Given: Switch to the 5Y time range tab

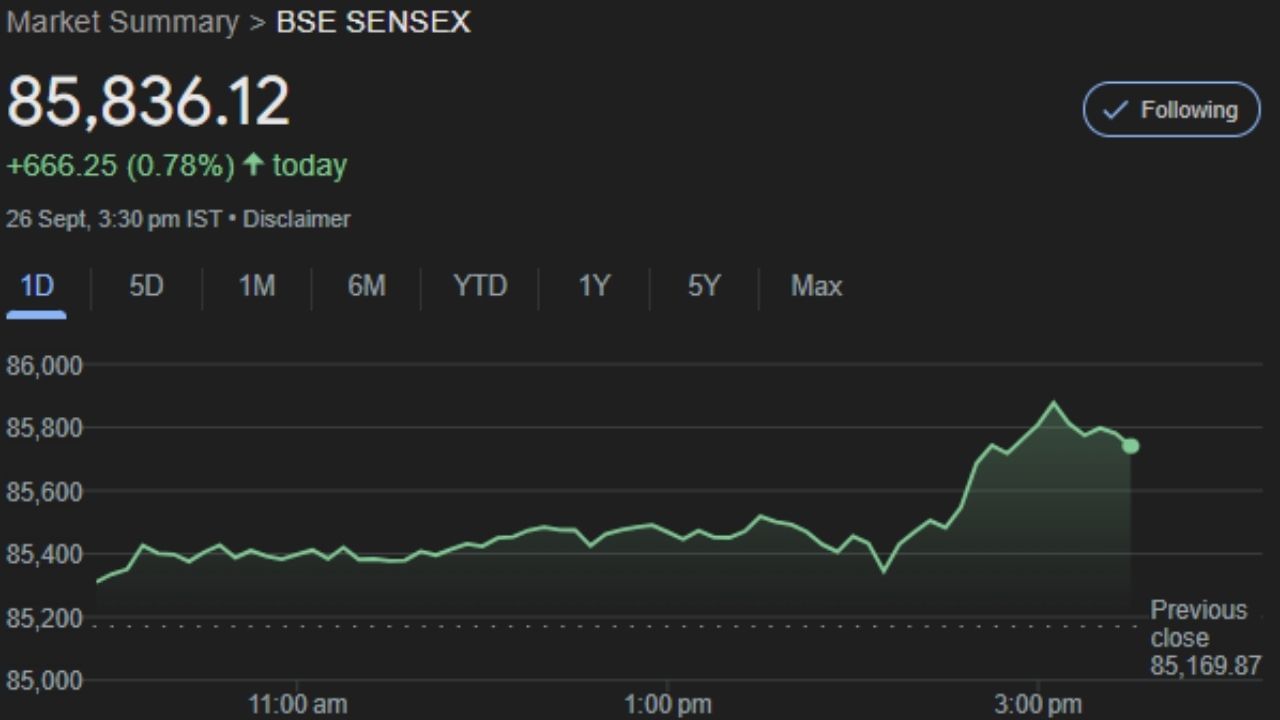Looking at the screenshot, I should tap(703, 287).
